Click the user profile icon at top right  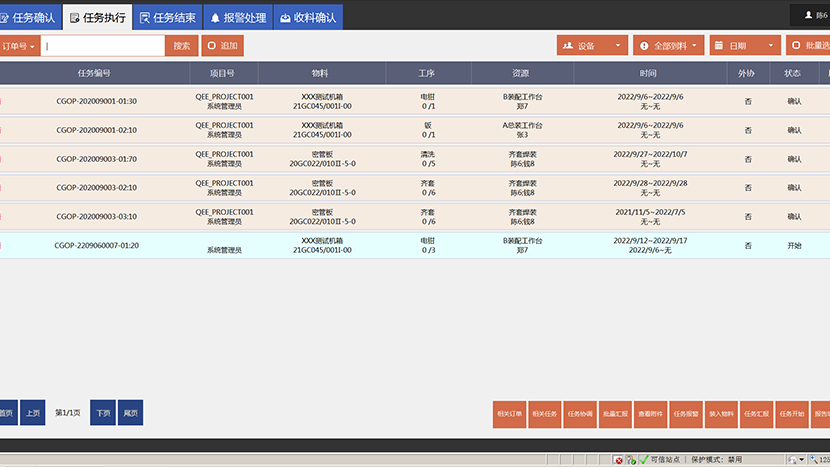pos(808,15)
